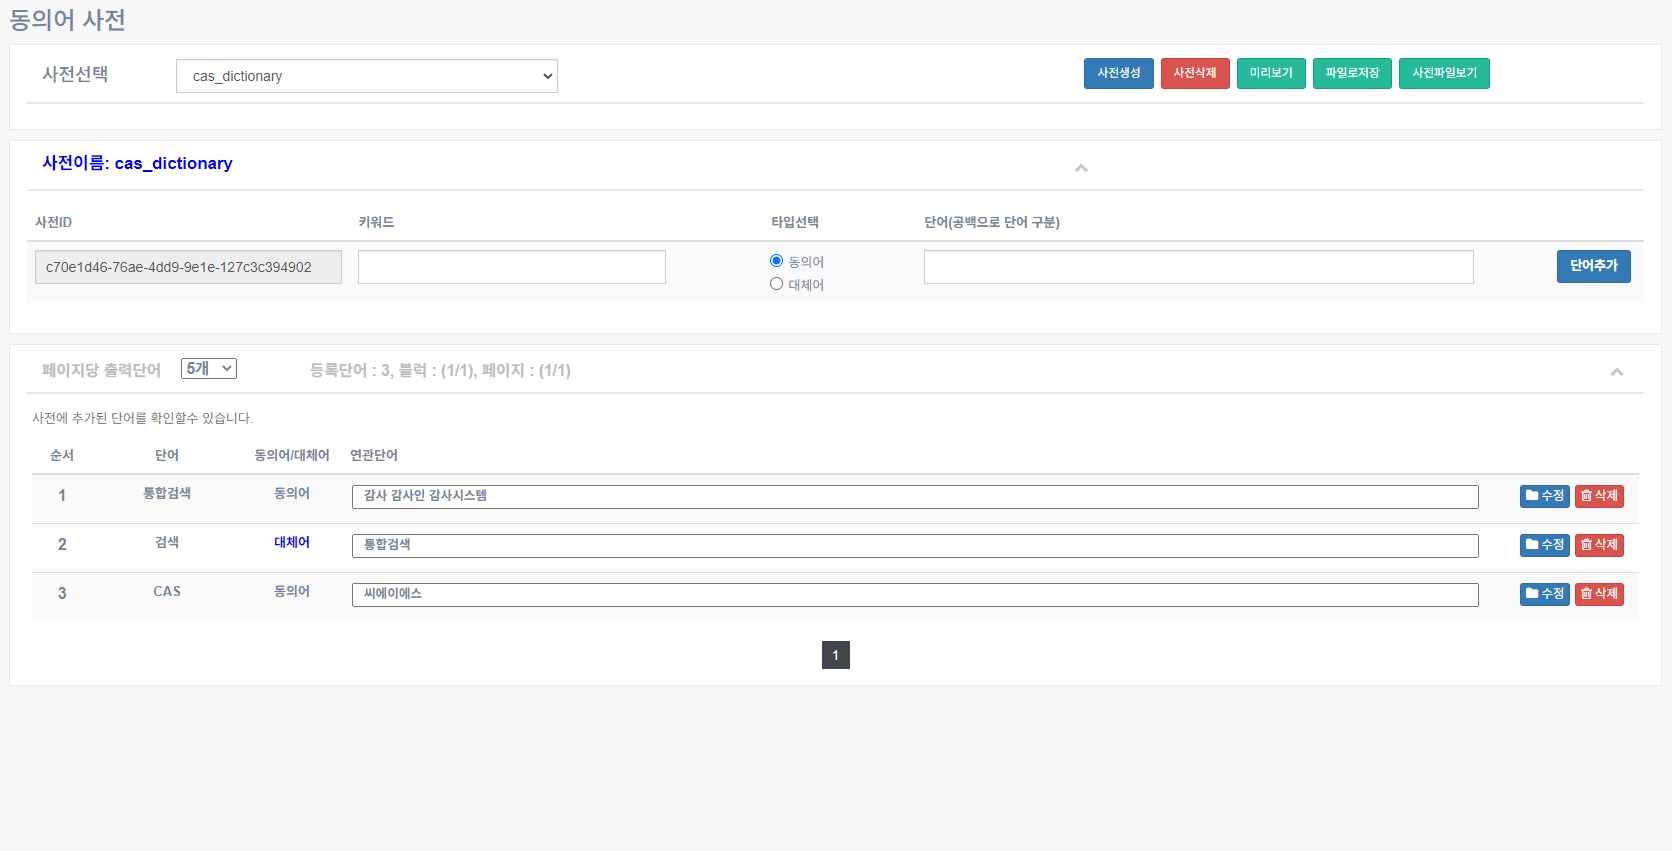
Task: Click the 사전이름: cas_dictionary heading
Action: tap(137, 163)
